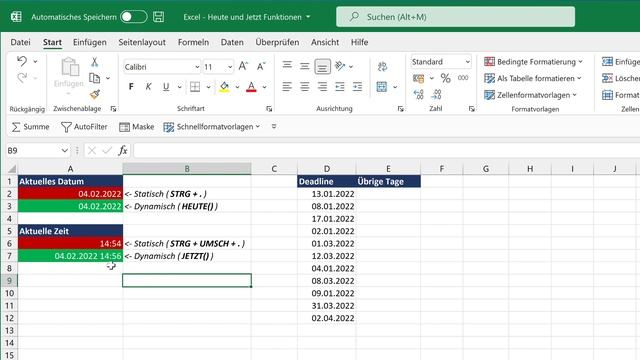Decrease indent icon
This screenshot has width=640, height=360.
(x=340, y=87)
